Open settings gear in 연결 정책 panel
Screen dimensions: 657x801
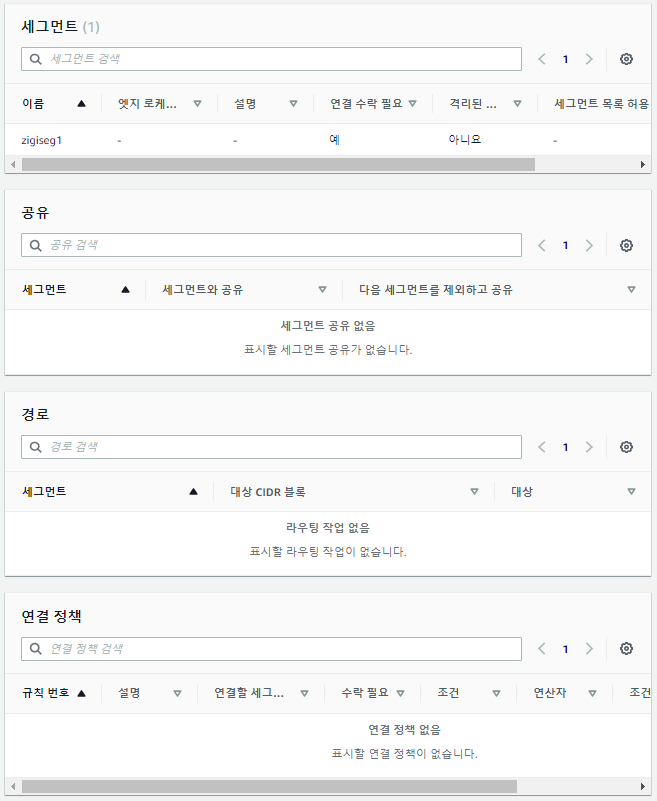point(626,649)
